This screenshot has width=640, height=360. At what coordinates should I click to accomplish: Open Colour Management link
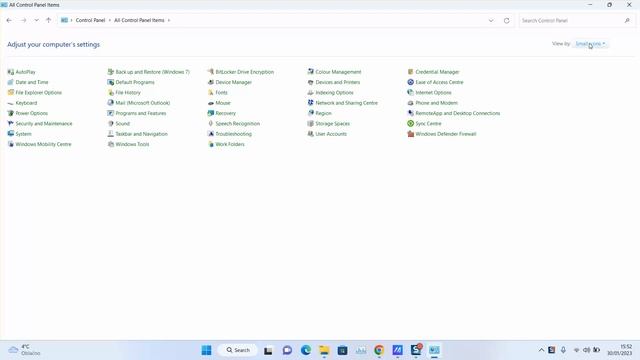(x=338, y=72)
